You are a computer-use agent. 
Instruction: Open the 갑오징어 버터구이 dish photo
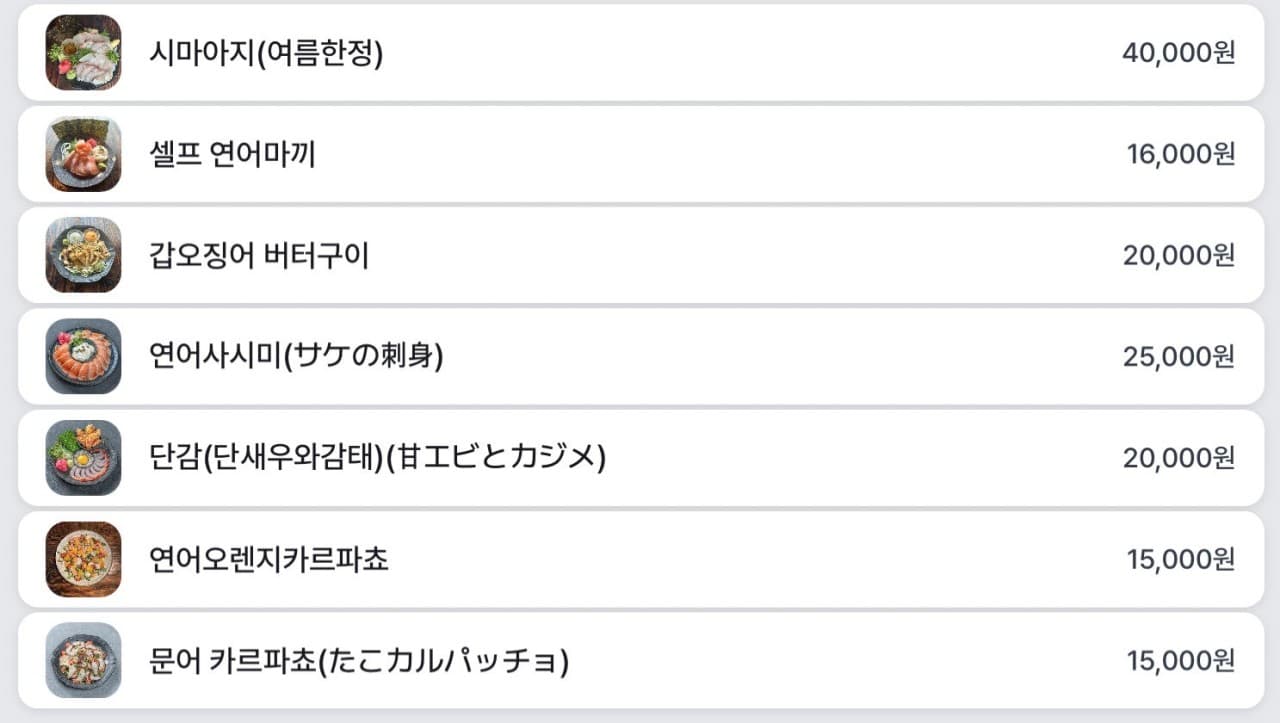pyautogui.click(x=83, y=255)
